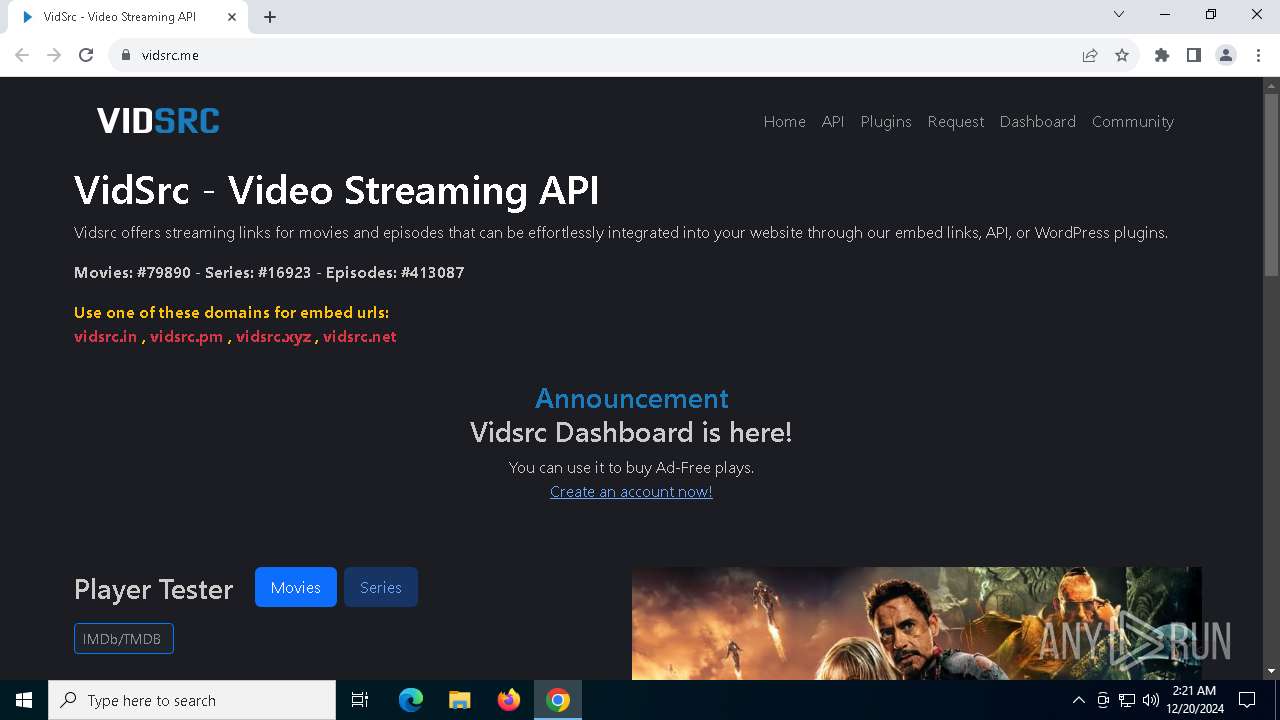The image size is (1280, 720).
Task: Close the VidSrc tab
Action: point(232,17)
